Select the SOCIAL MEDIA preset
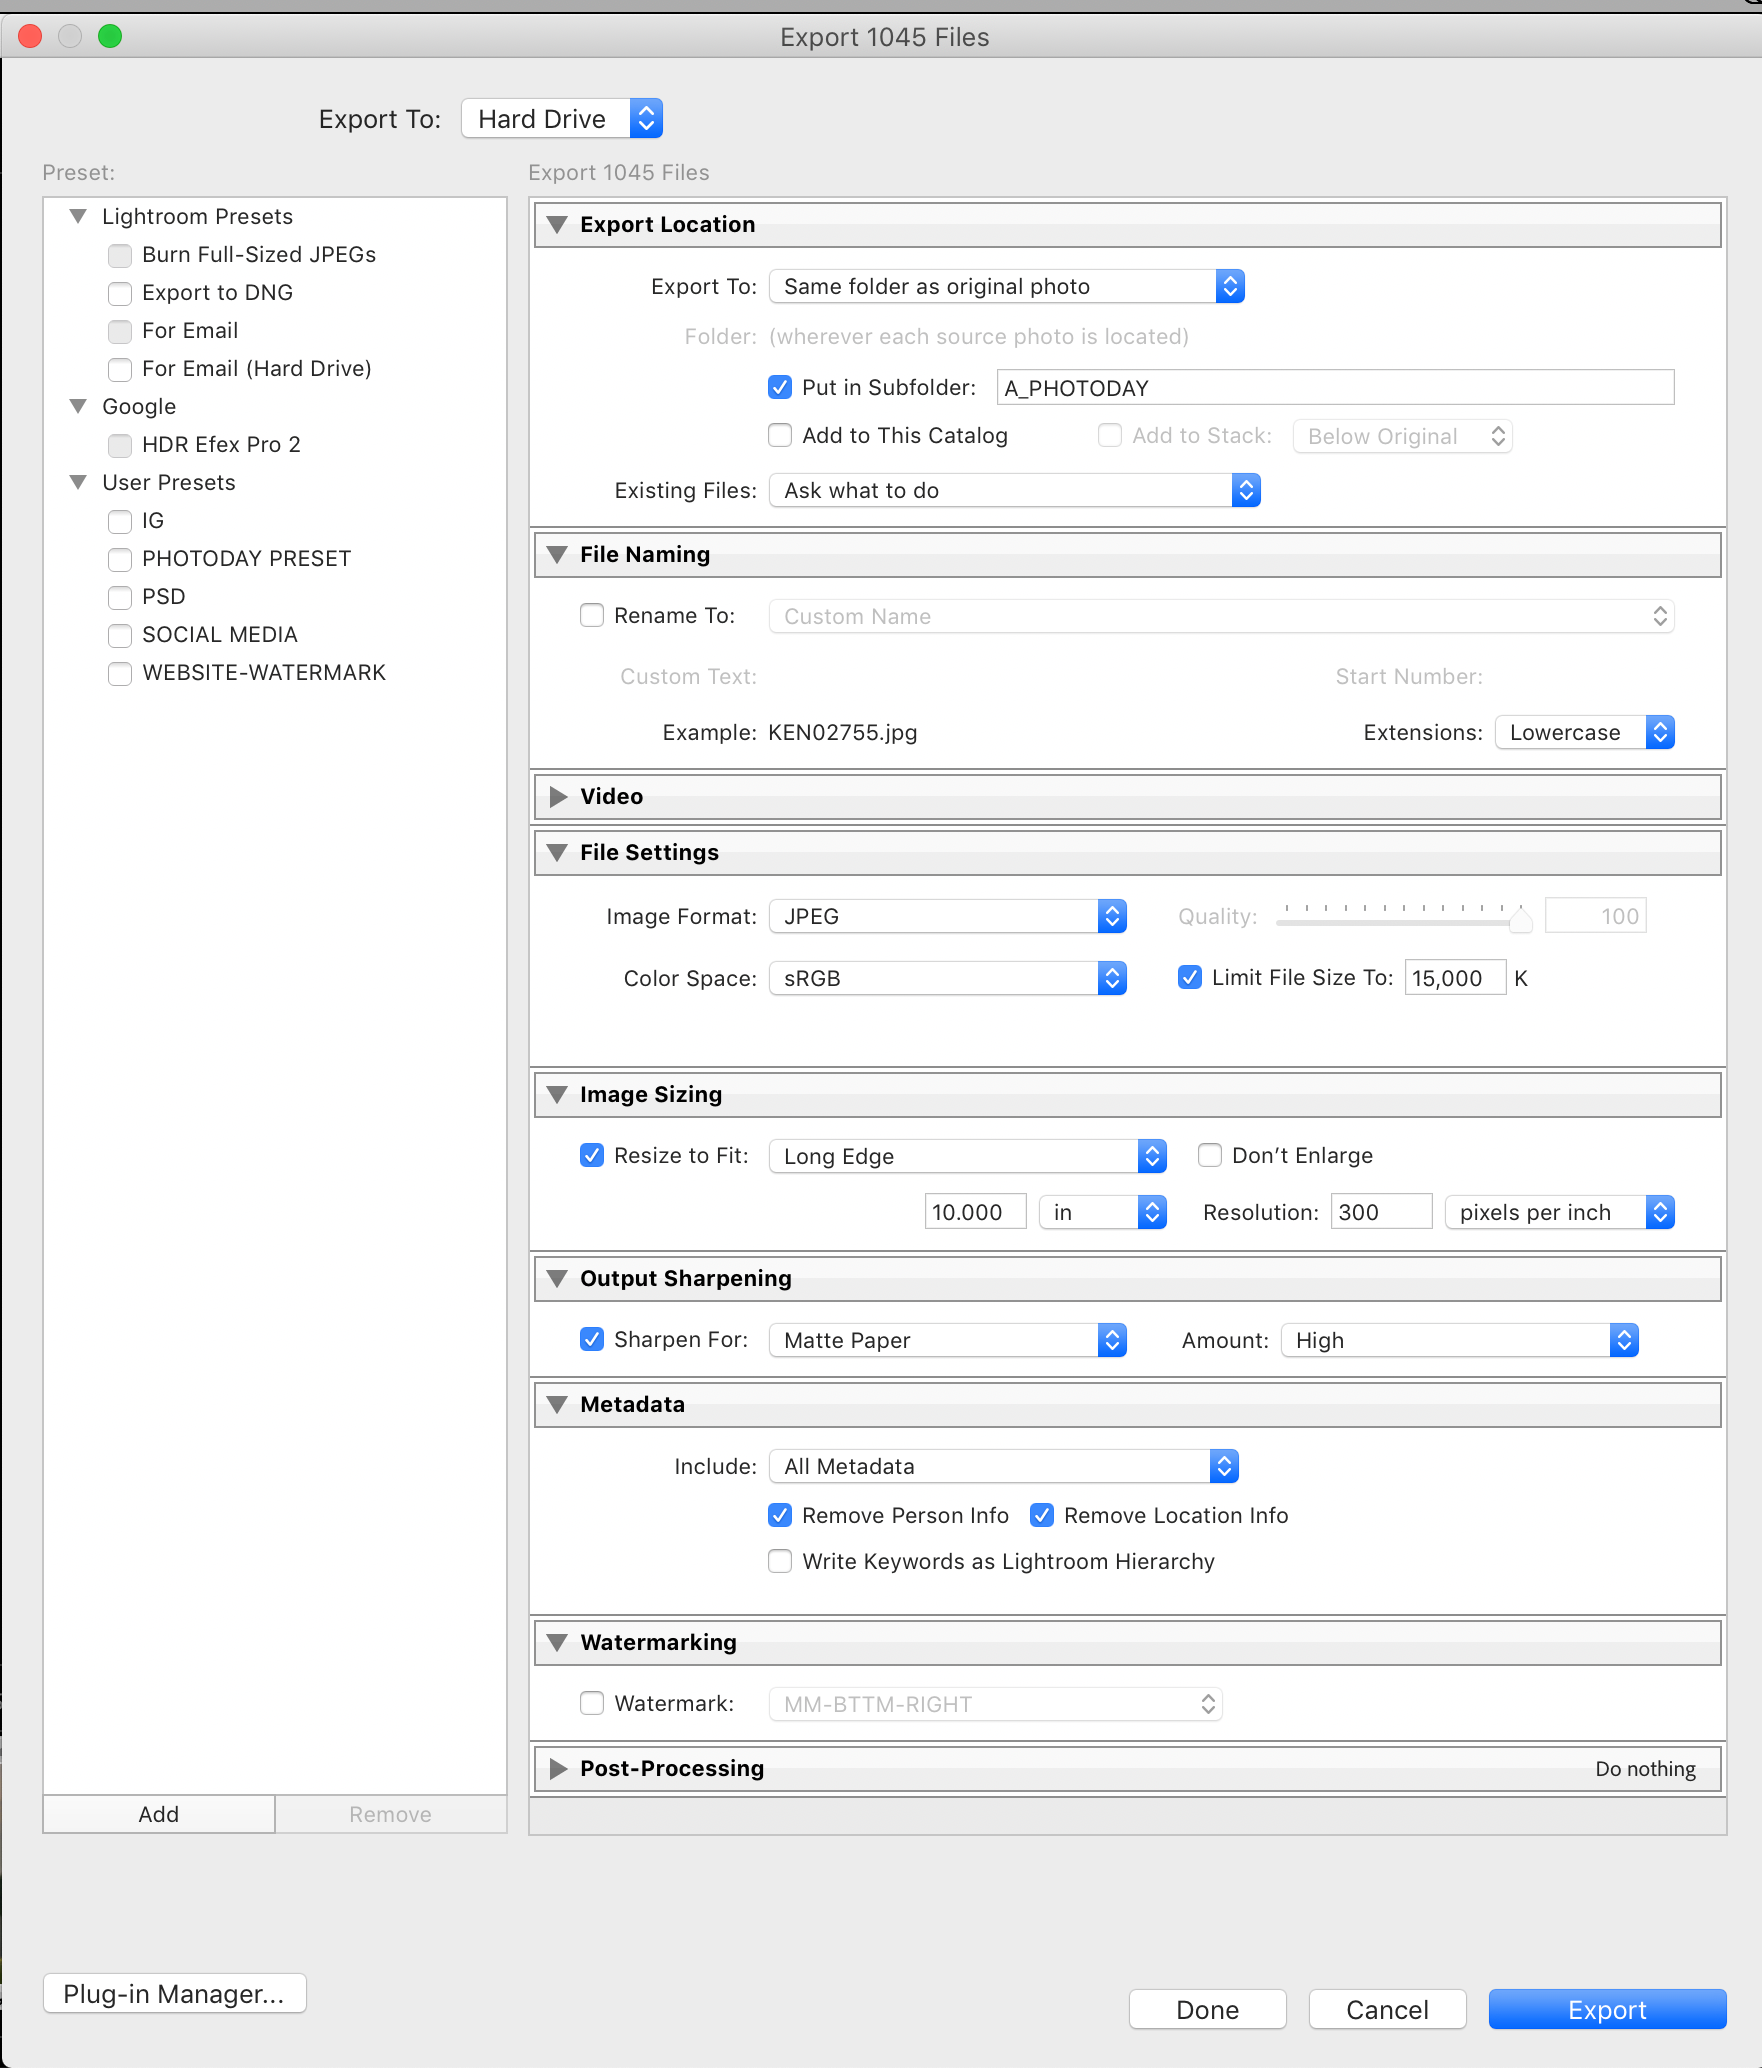The width and height of the screenshot is (1762, 2068). click(220, 634)
